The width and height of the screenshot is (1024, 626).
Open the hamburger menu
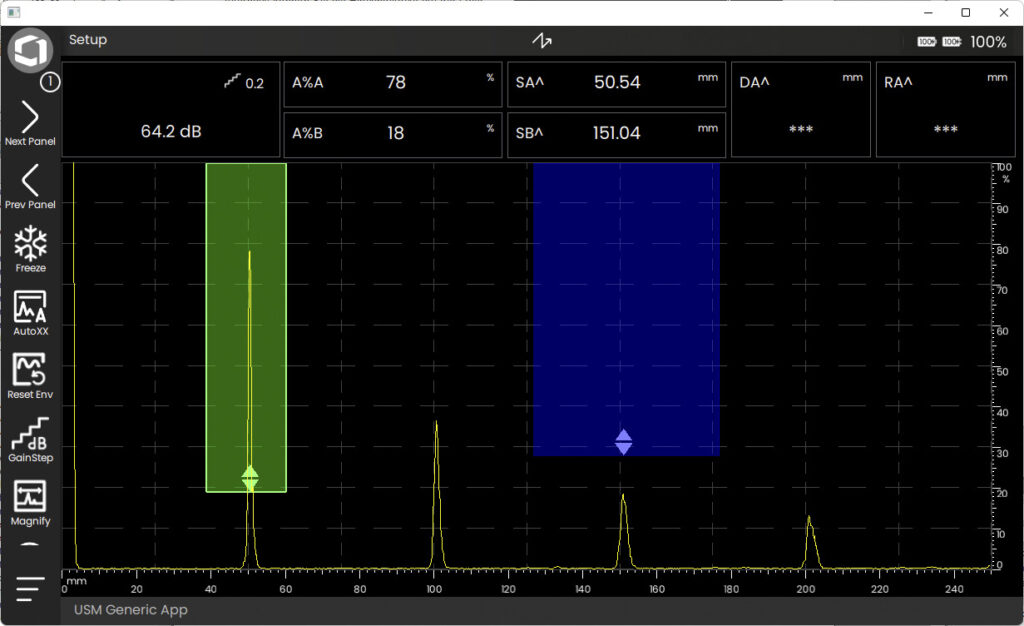(30, 588)
